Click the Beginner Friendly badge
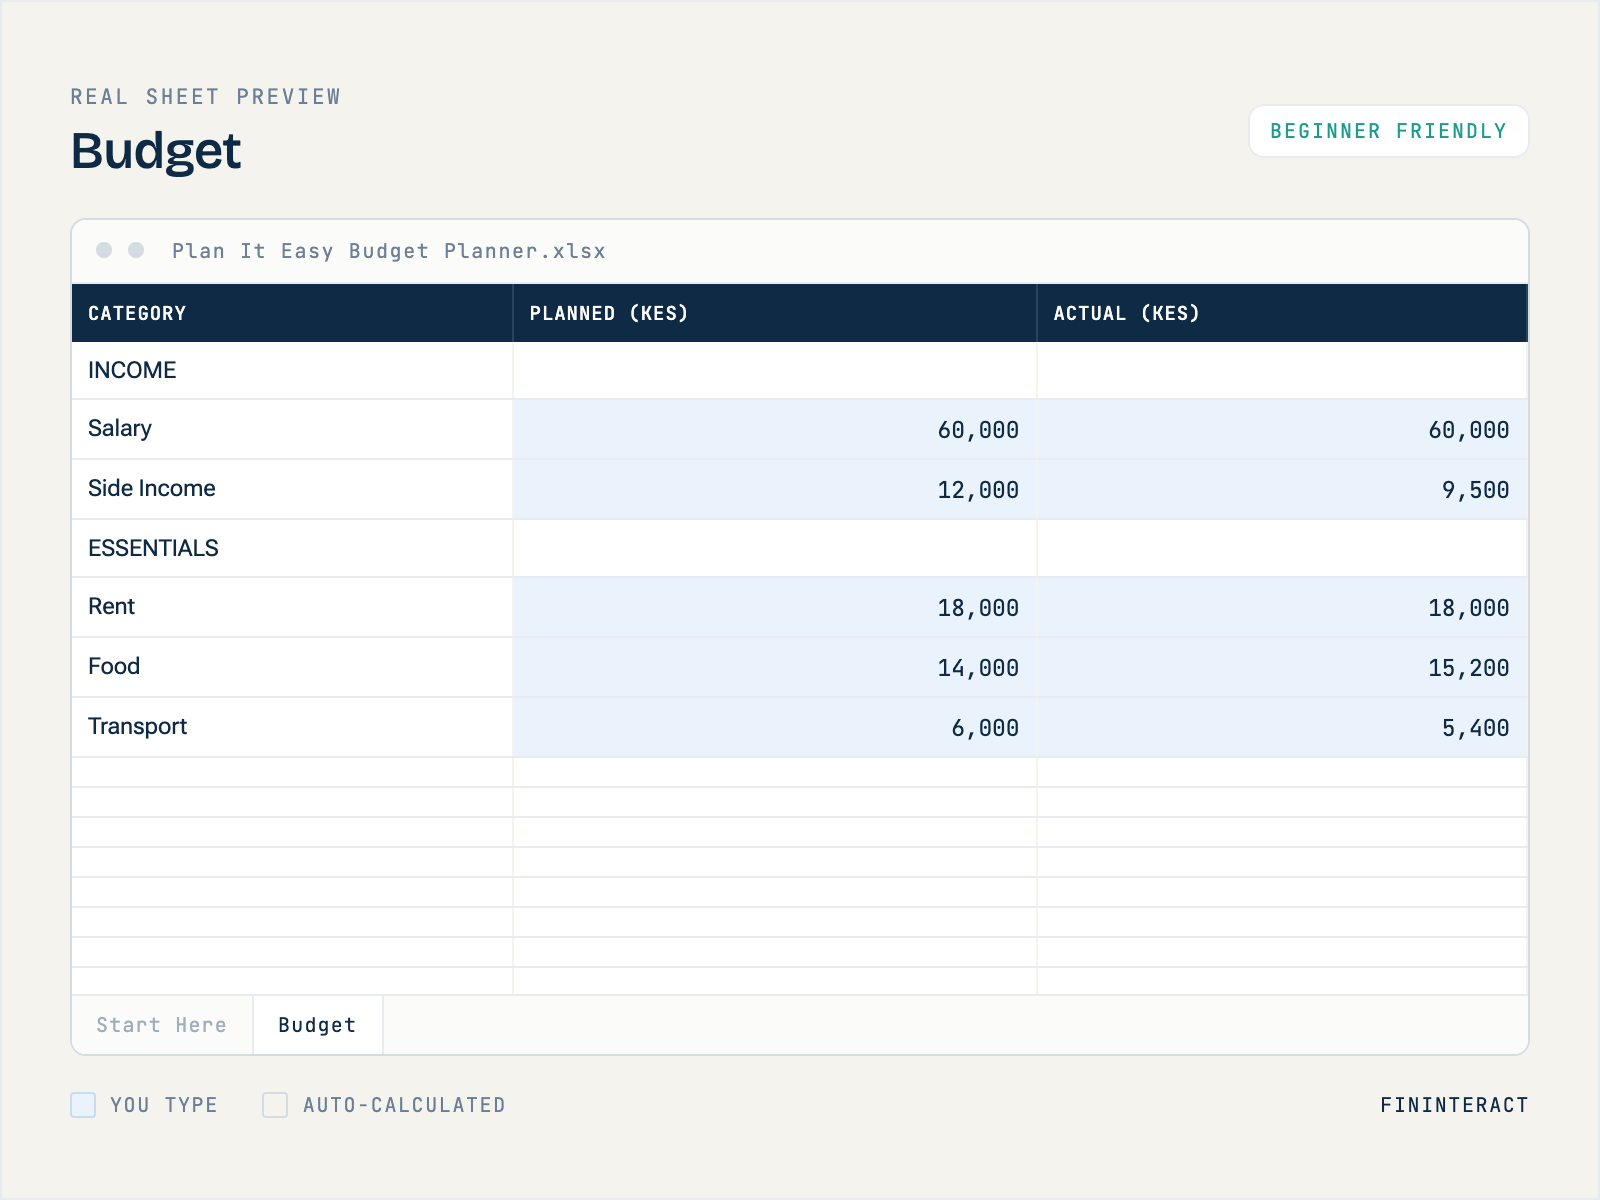This screenshot has height=1200, width=1600. [x=1388, y=131]
